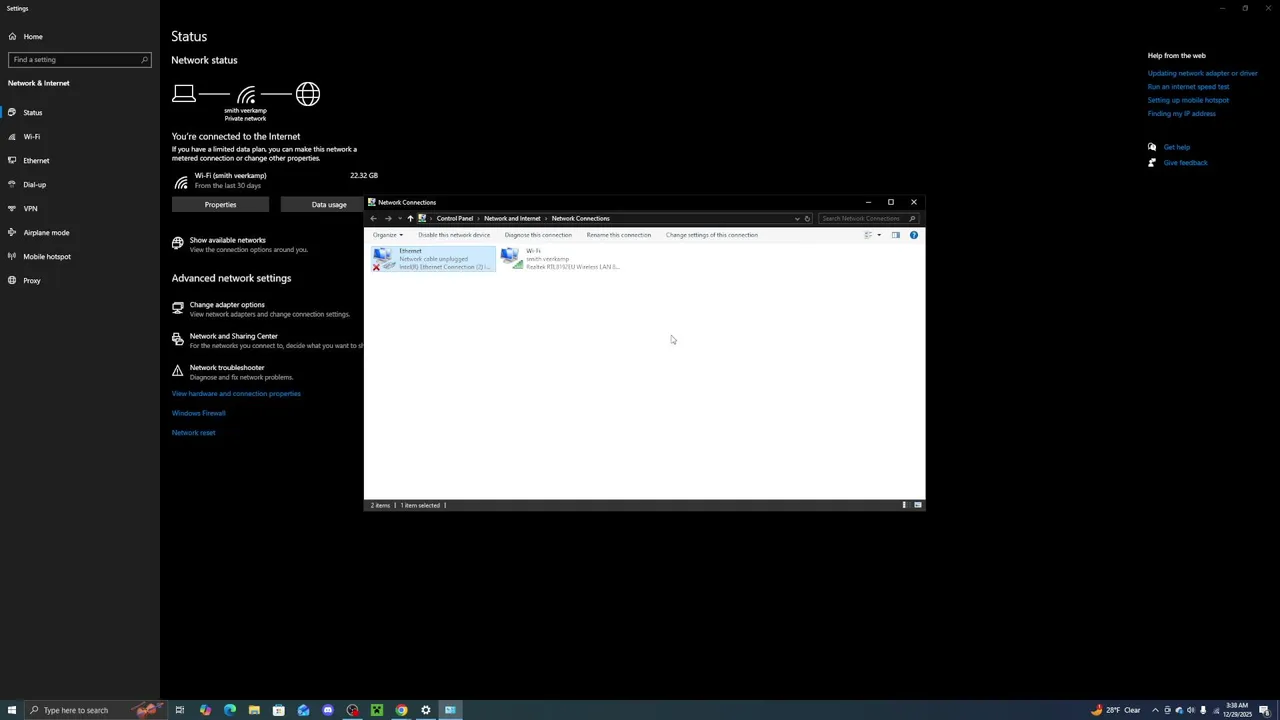
Task: Open the Network reset link
Action: (194, 432)
